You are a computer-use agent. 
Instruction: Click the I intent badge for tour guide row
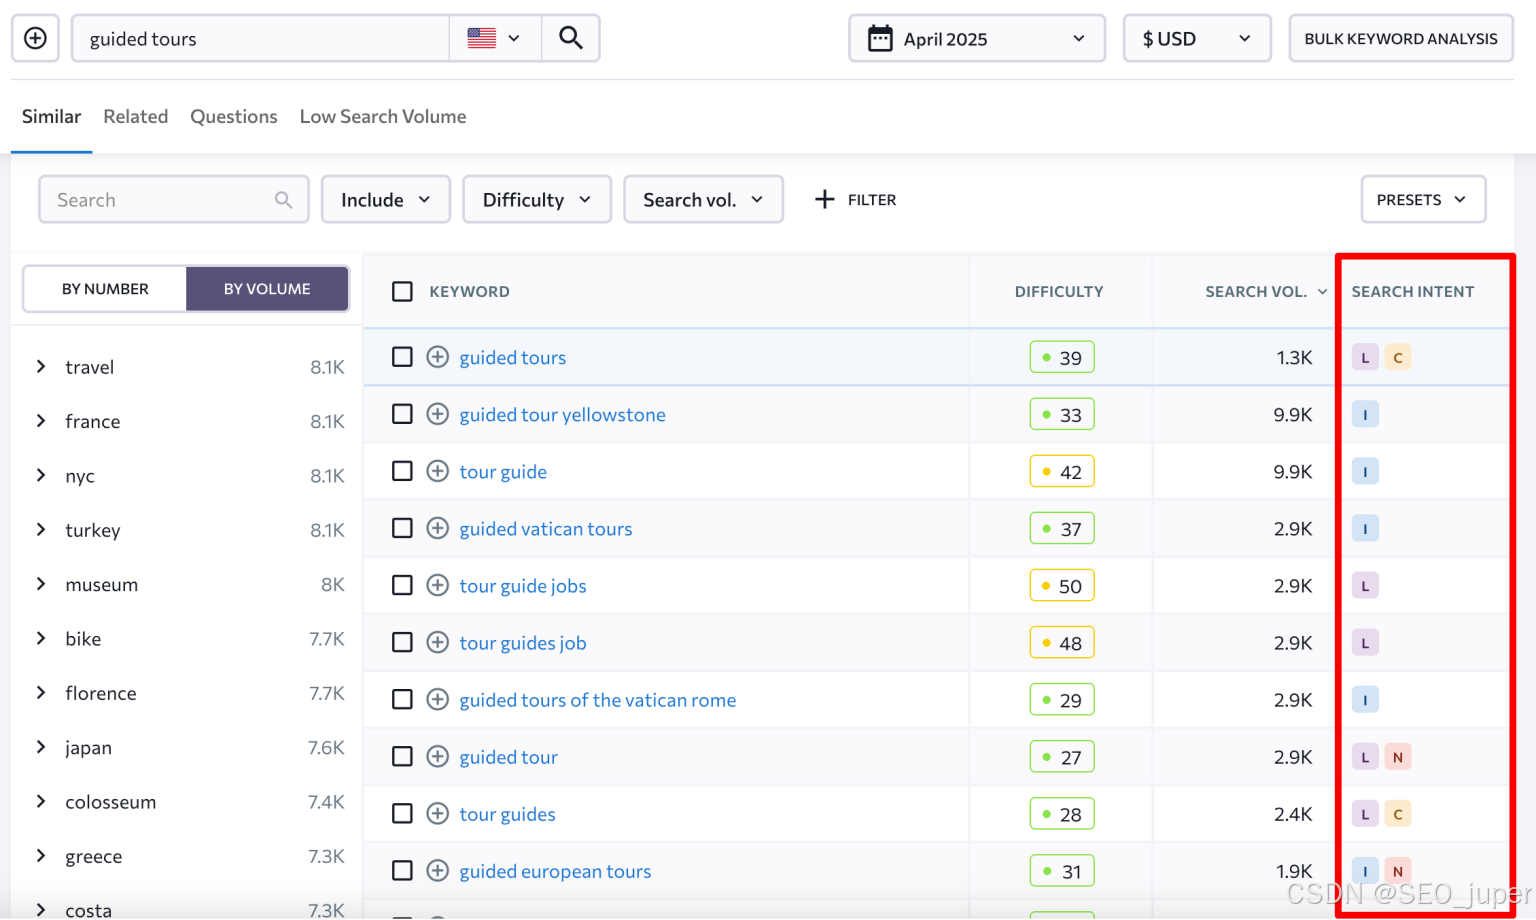tap(1365, 471)
